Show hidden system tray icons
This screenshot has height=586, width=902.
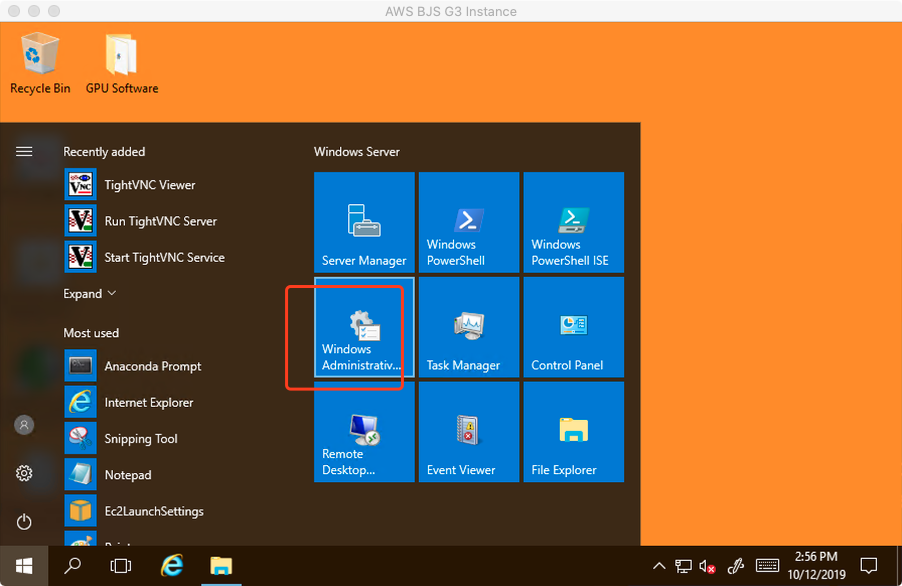tap(659, 566)
